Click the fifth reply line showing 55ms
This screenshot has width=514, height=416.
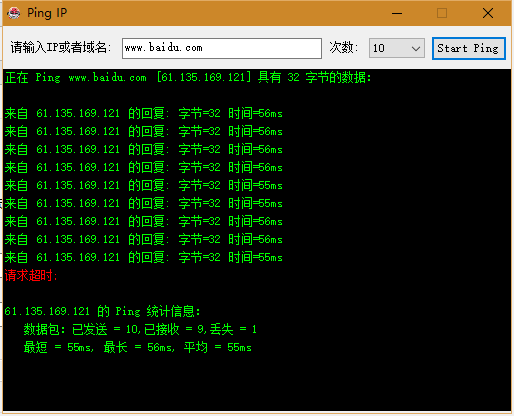pyautogui.click(x=144, y=186)
